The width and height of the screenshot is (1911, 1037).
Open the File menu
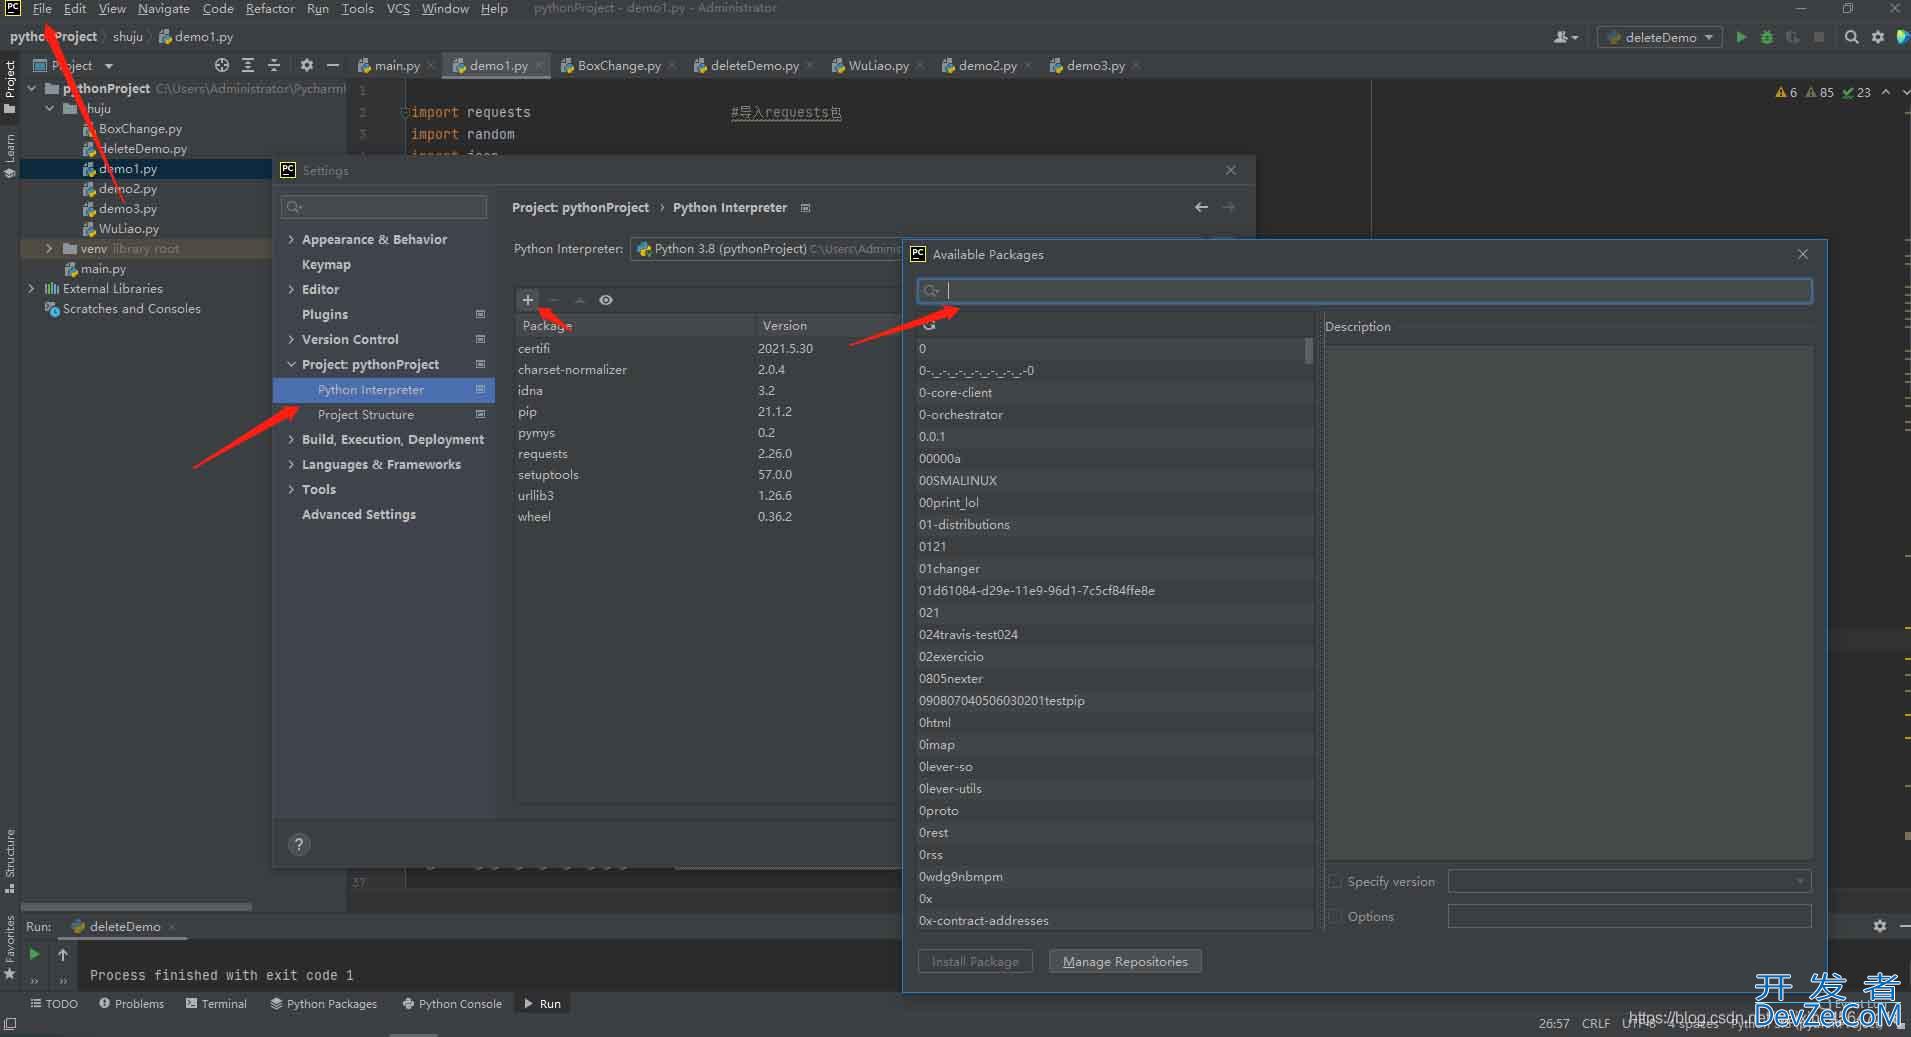click(x=42, y=9)
